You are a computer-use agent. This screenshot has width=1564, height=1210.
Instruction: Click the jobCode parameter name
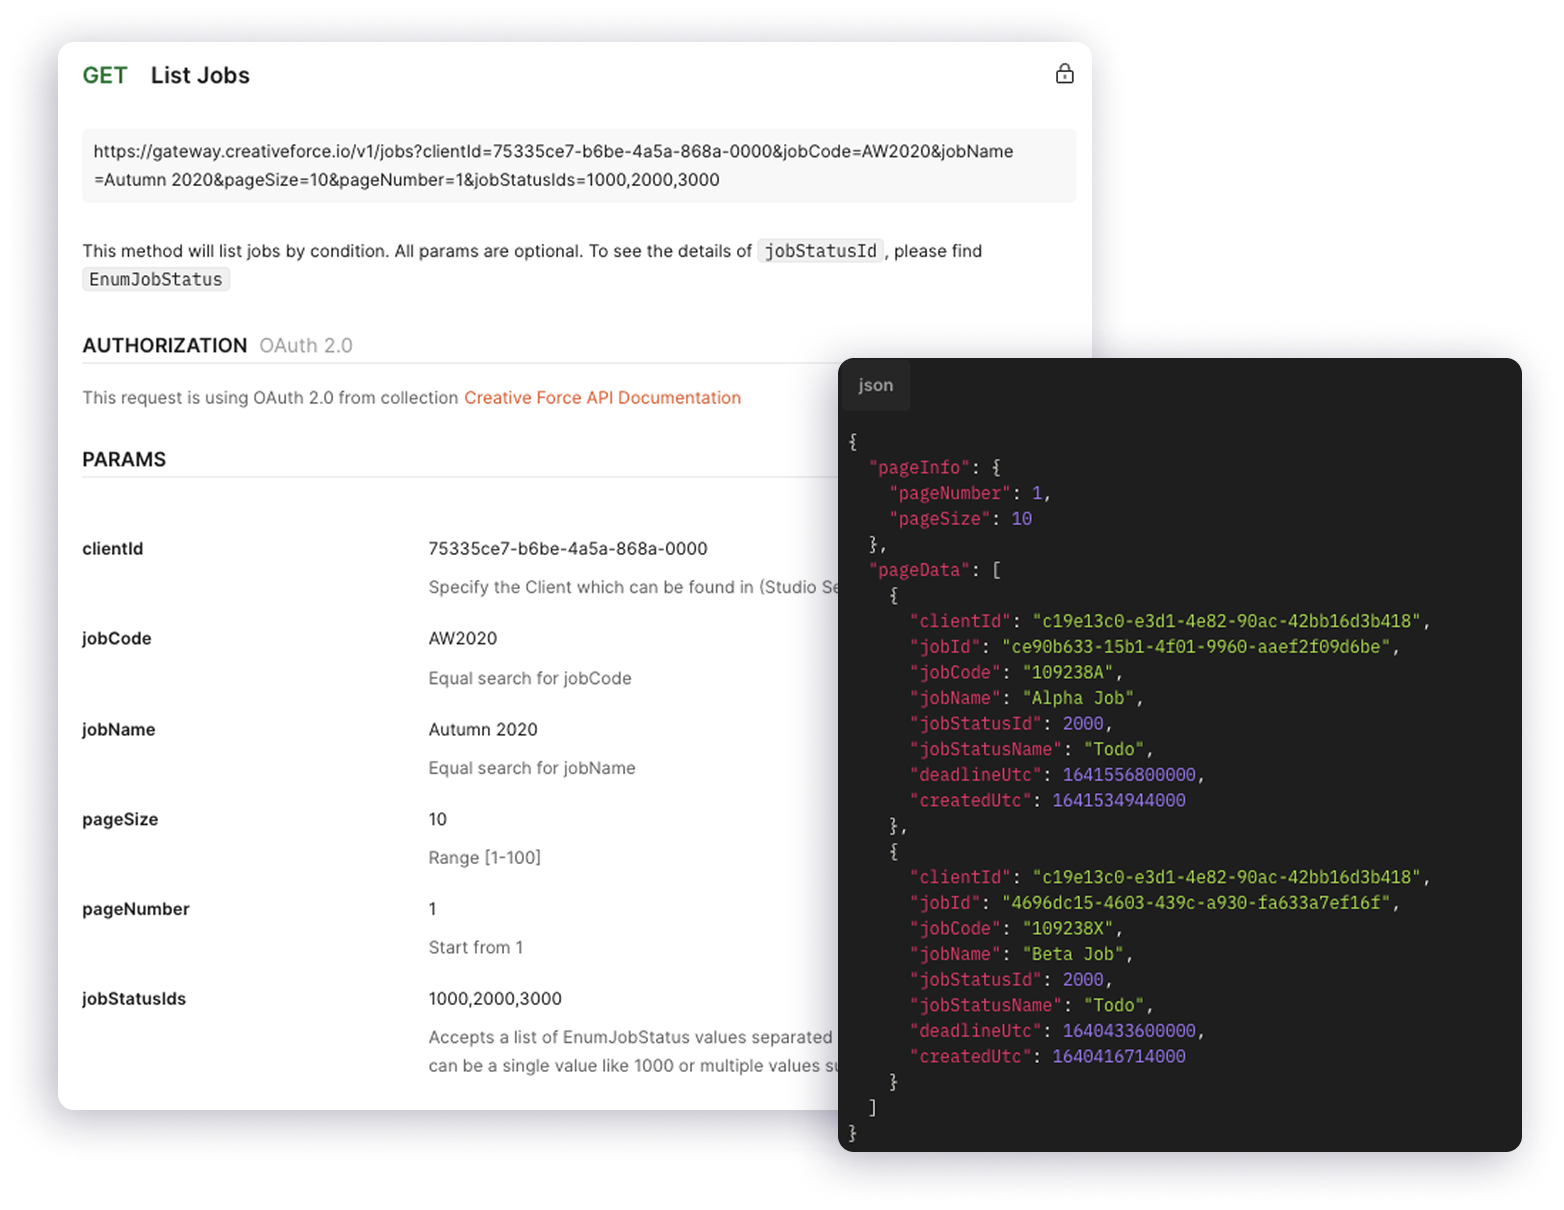(x=117, y=639)
